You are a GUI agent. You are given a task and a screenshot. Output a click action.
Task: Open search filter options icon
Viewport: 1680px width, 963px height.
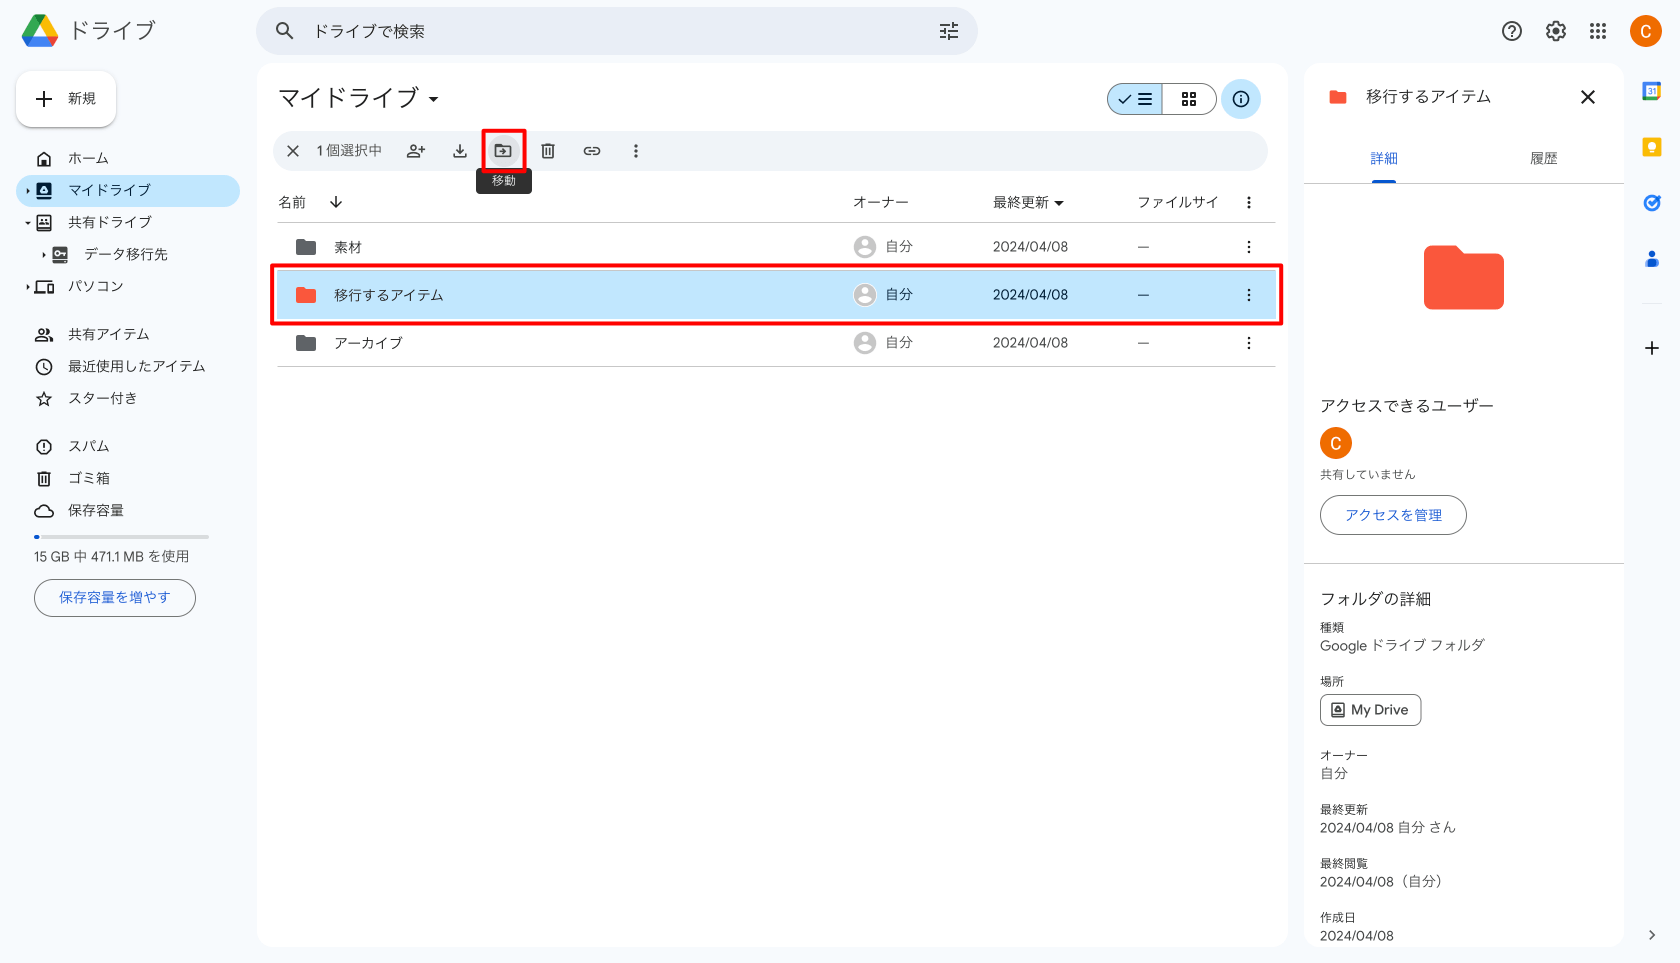pyautogui.click(x=949, y=31)
